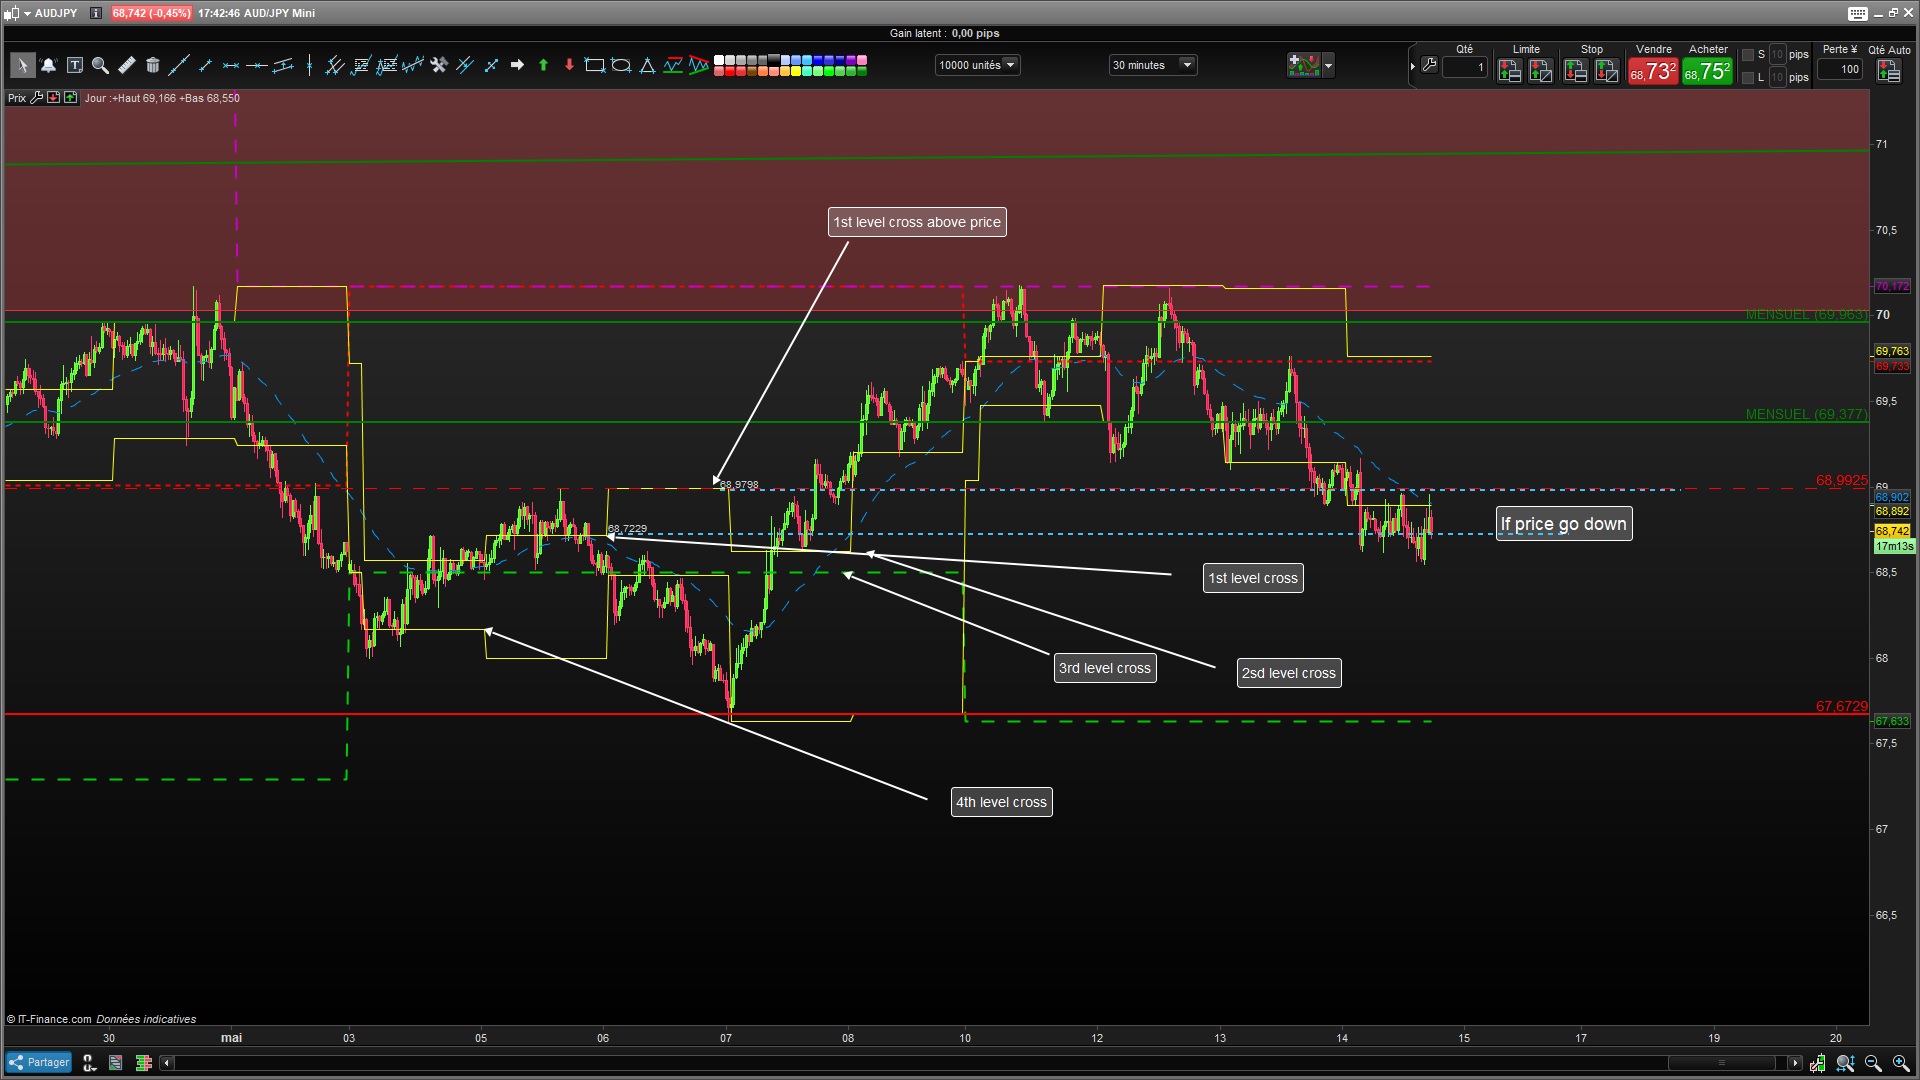Activate the magnifier zoom tool
Image resolution: width=1920 pixels, height=1080 pixels.
[x=100, y=66]
